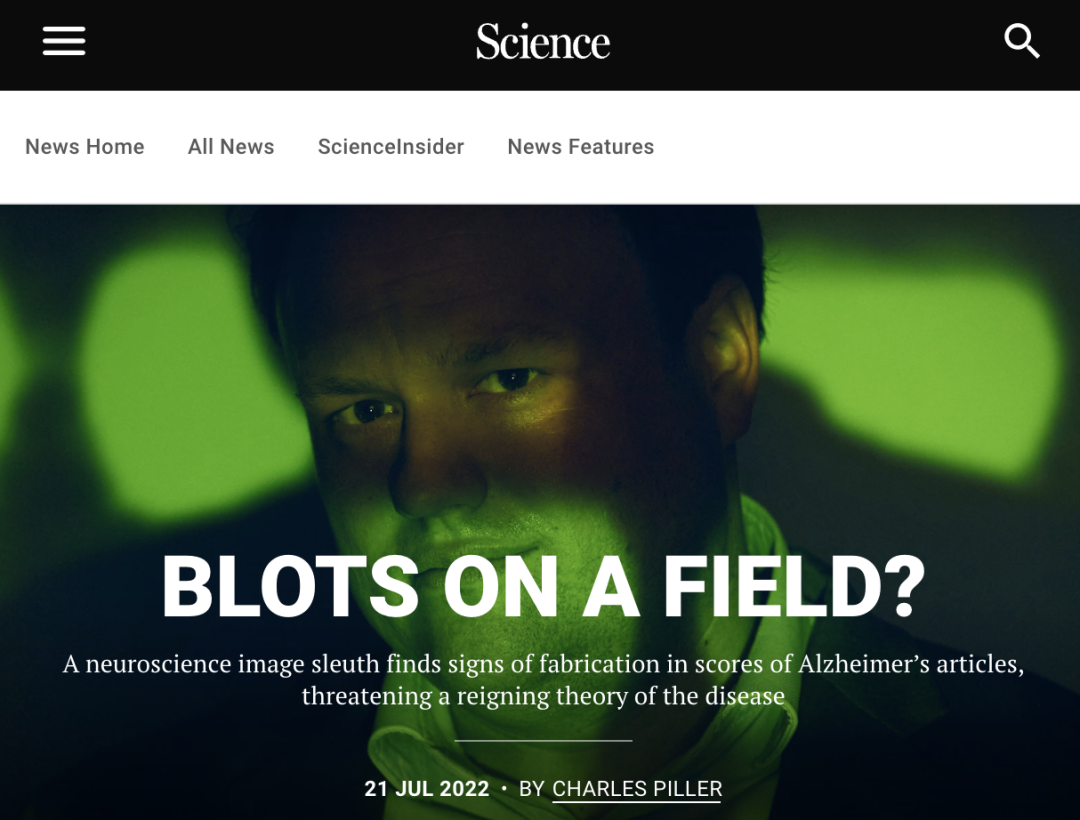Click the word "BY" before author name

coord(532,789)
